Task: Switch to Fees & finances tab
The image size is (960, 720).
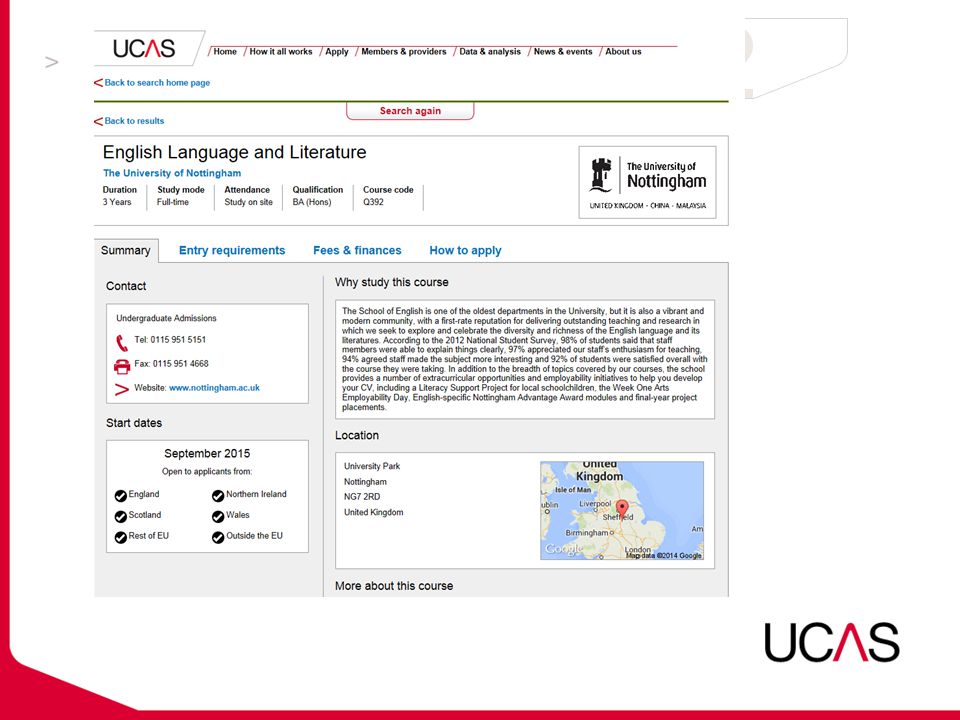Action: point(357,250)
